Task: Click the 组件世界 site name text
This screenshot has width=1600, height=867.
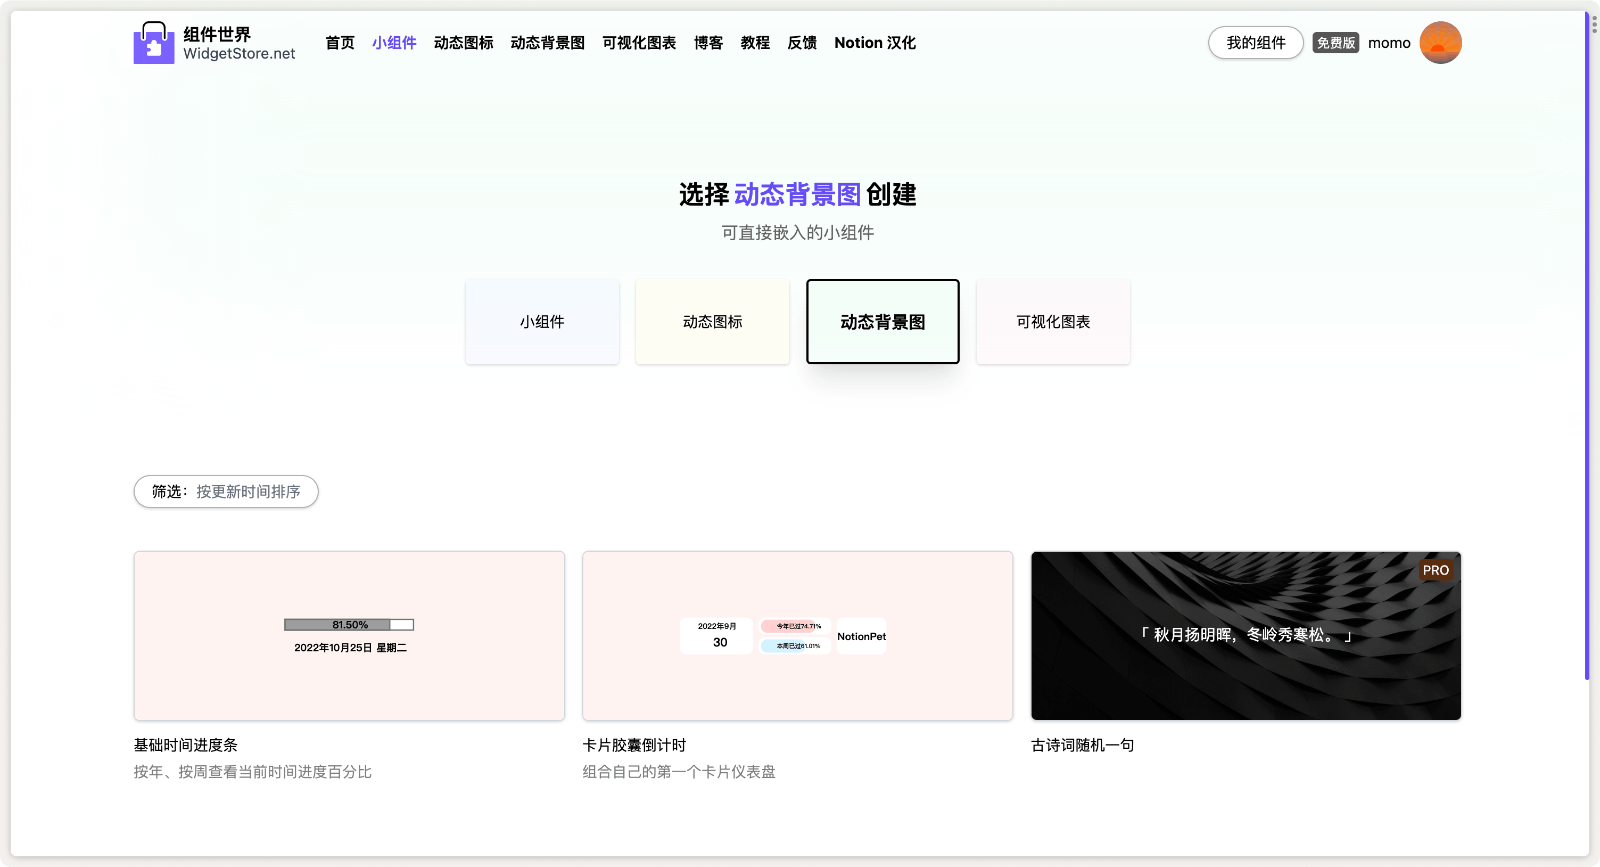Action: point(217,34)
